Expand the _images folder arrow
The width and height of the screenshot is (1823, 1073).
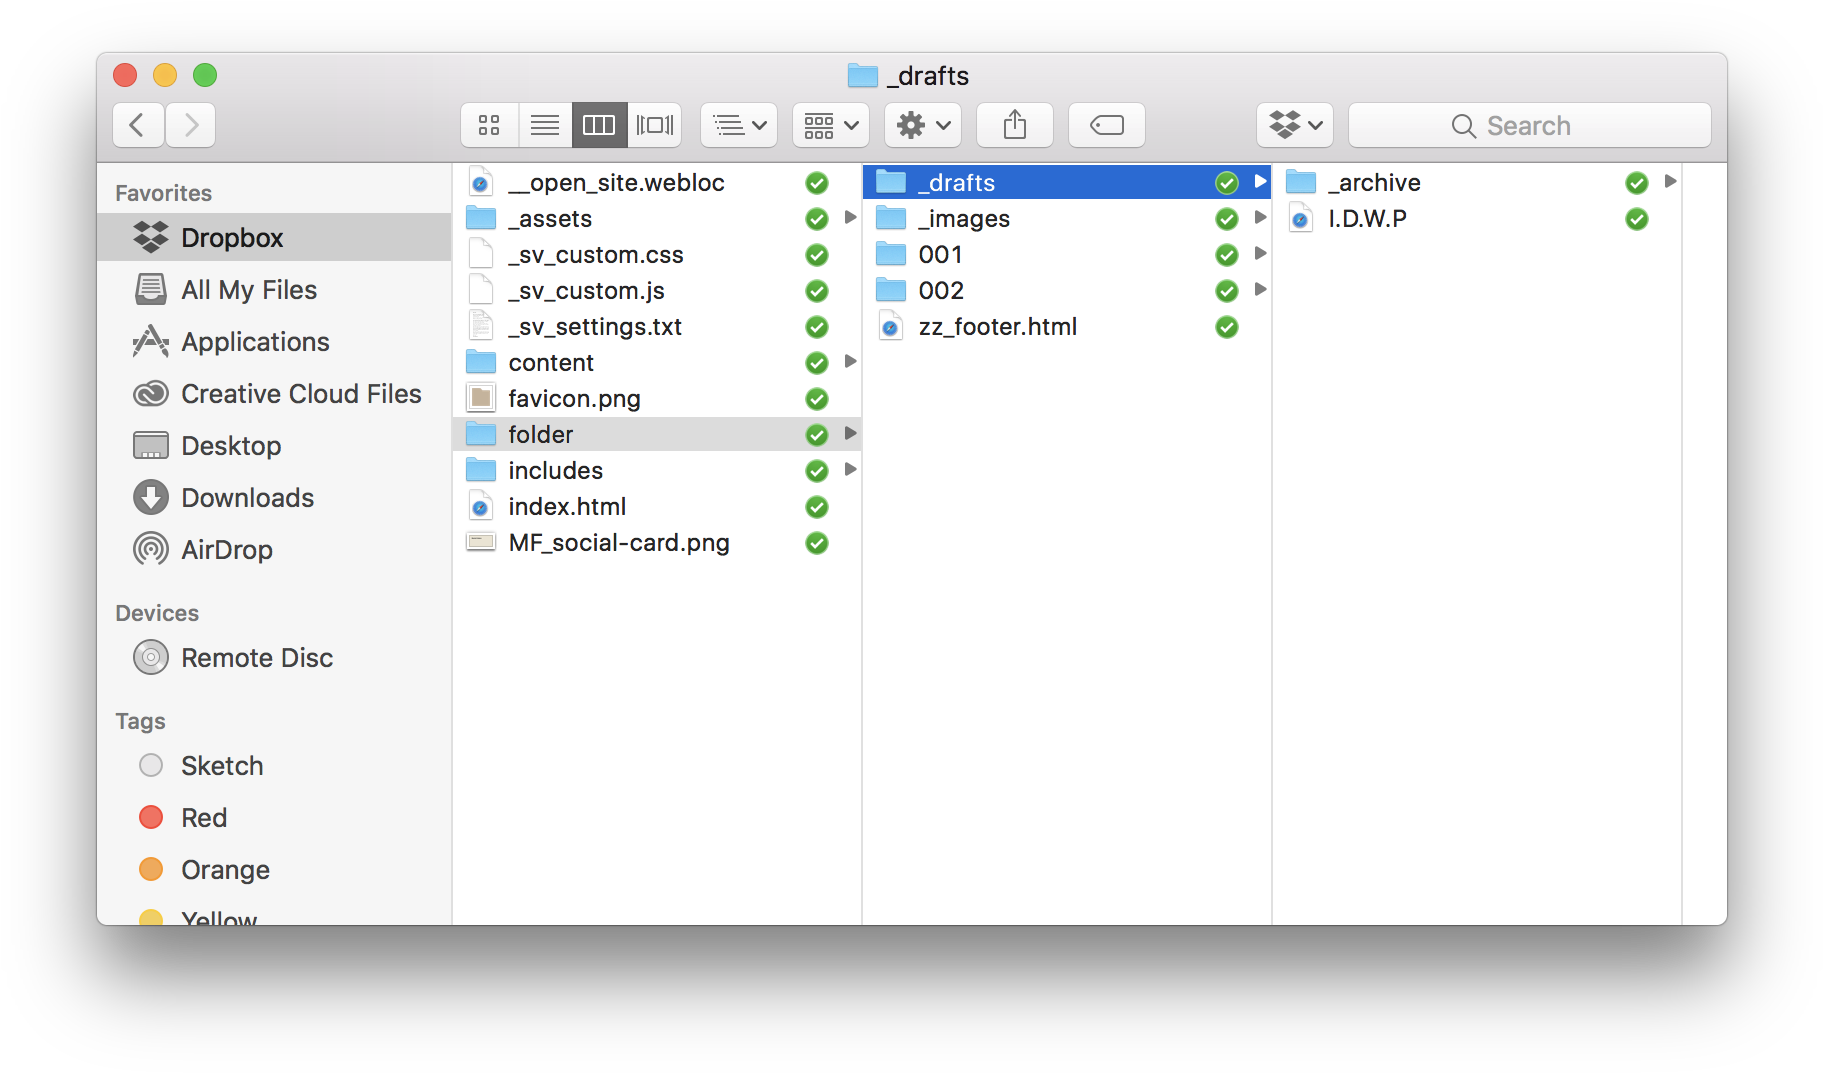[x=1260, y=218]
